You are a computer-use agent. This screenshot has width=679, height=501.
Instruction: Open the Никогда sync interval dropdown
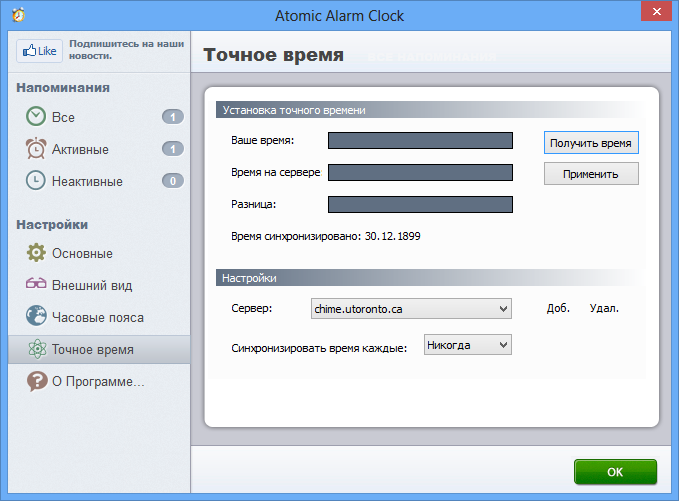(468, 345)
